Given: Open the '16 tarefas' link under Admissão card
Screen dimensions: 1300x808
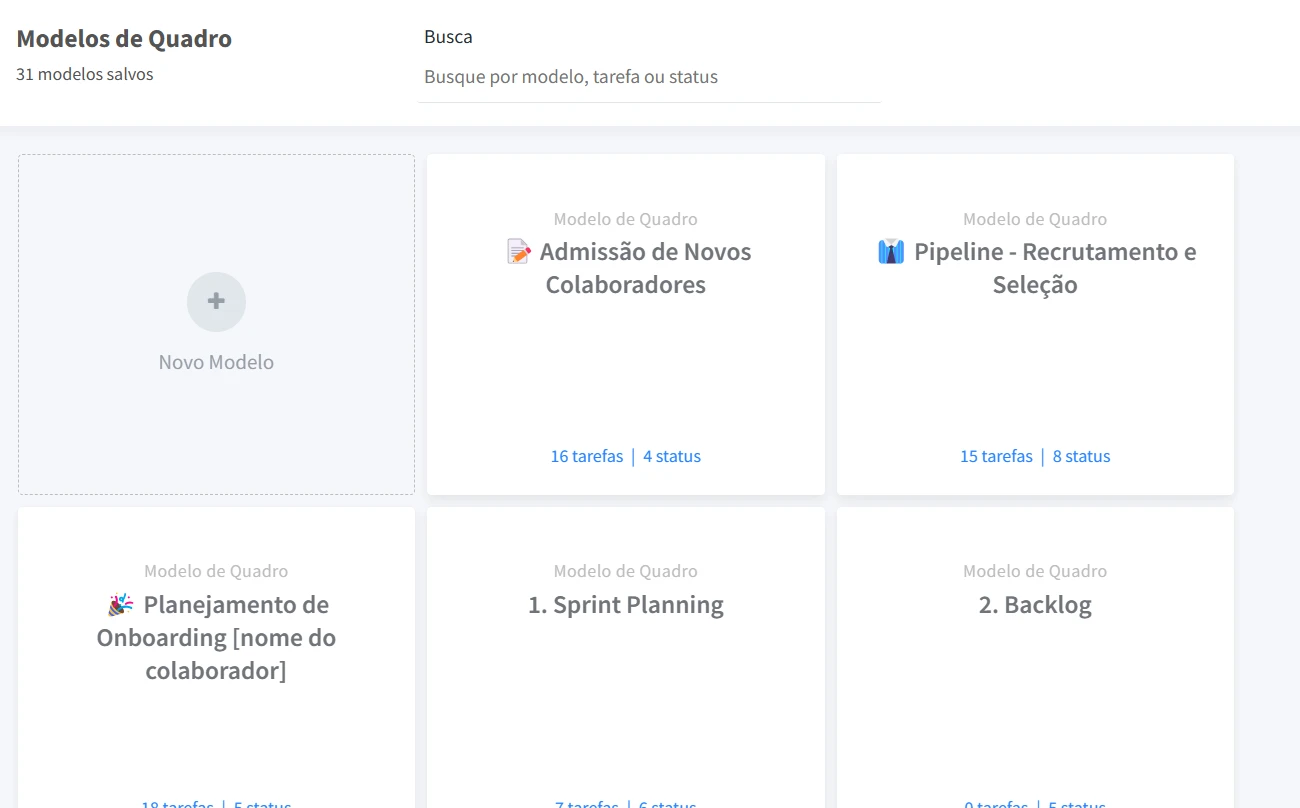Looking at the screenshot, I should click(587, 456).
